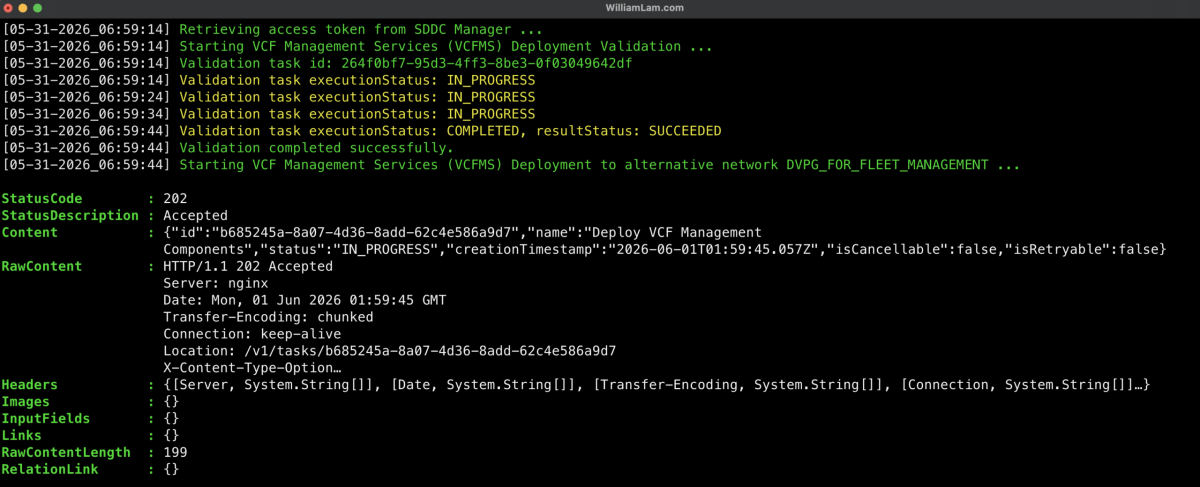This screenshot has width=1200, height=487.
Task: Select the Headers System.String[] value line
Action: tap(659, 385)
